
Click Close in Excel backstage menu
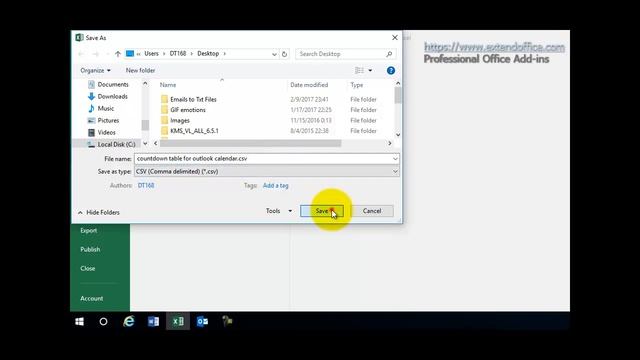88,268
